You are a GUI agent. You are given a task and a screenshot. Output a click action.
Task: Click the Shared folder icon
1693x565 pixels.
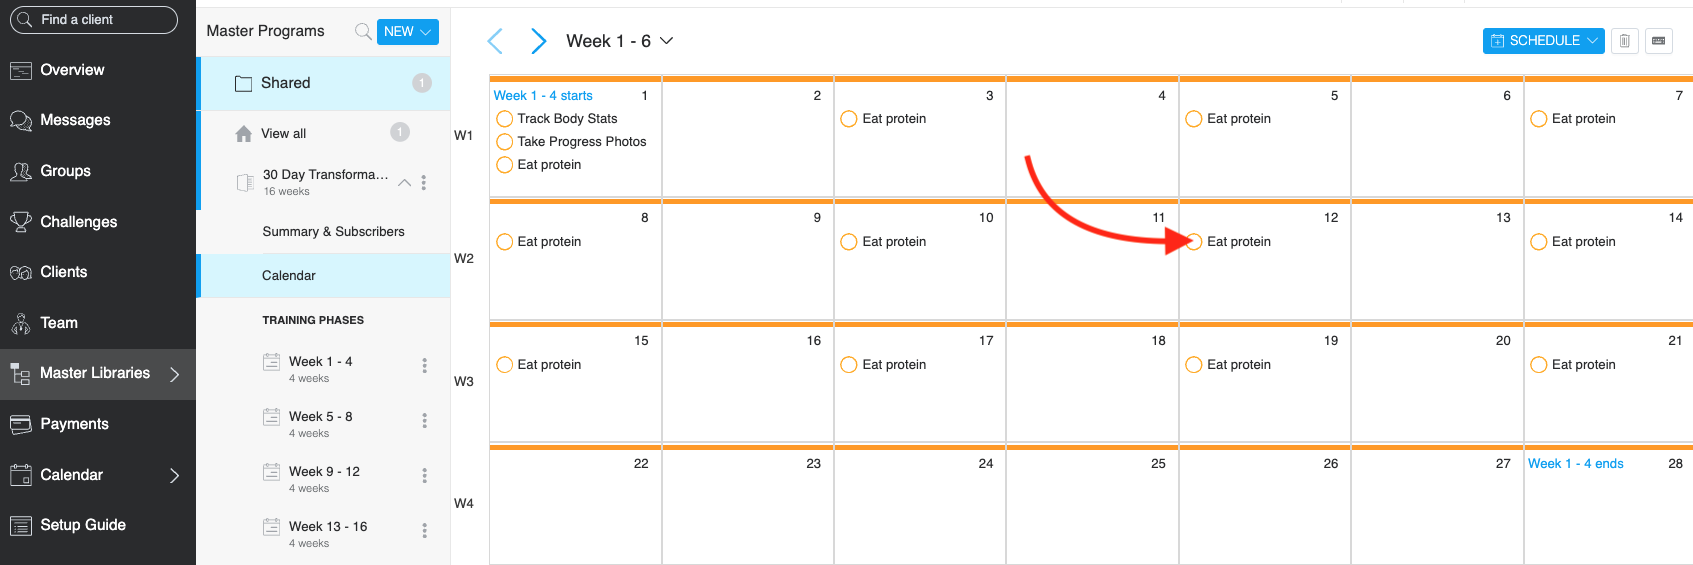pyautogui.click(x=243, y=84)
